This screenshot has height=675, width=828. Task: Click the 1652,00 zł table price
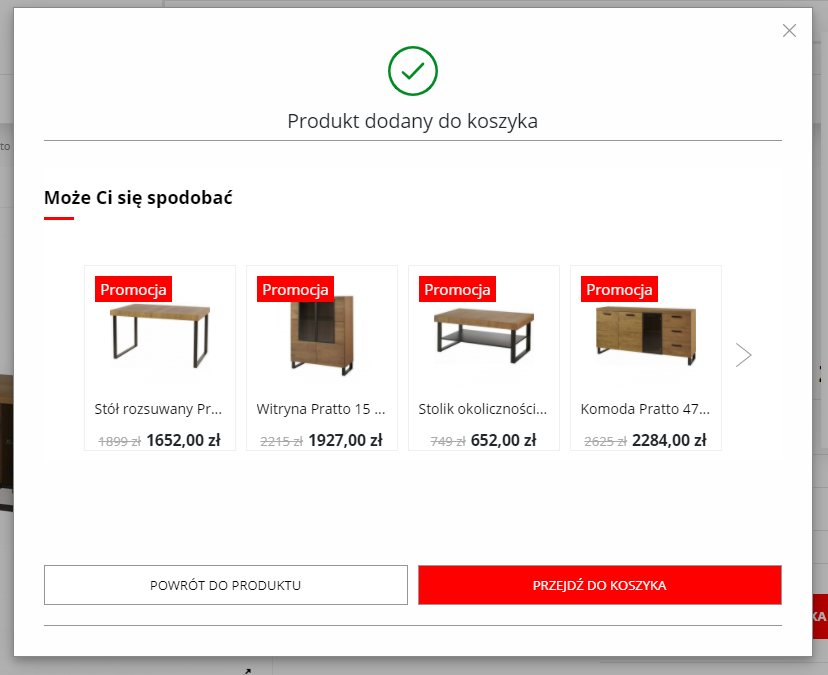pyautogui.click(x=183, y=439)
